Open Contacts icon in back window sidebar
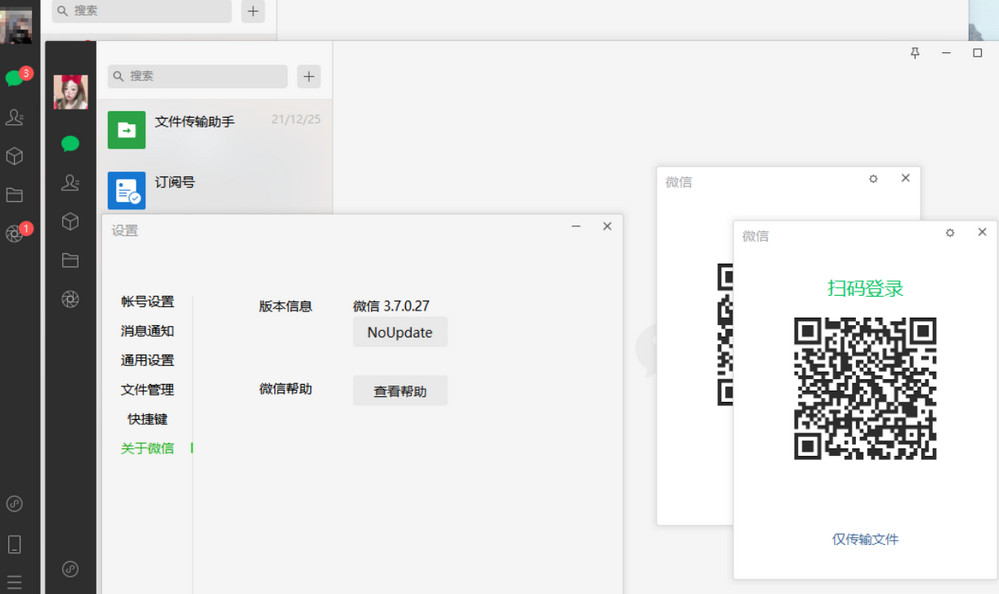The width and height of the screenshot is (999, 594). pos(15,117)
